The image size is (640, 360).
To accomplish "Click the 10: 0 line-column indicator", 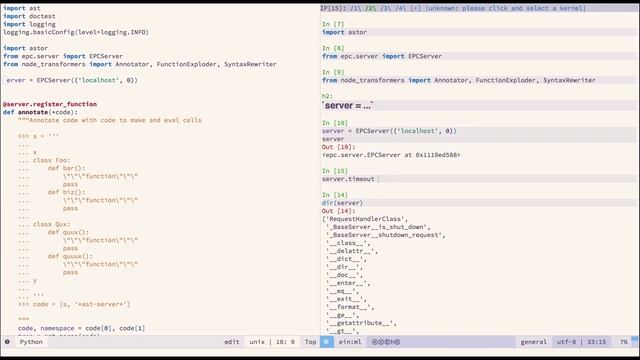I will click(x=285, y=342).
